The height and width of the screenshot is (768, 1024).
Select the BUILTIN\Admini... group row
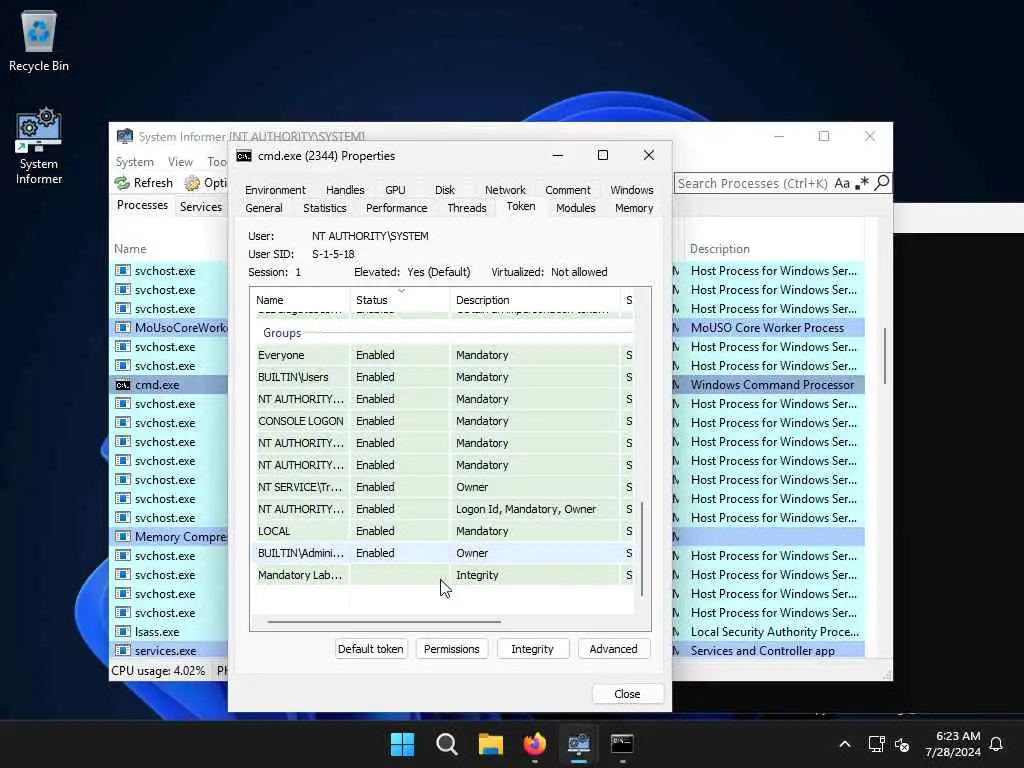[x=444, y=553]
